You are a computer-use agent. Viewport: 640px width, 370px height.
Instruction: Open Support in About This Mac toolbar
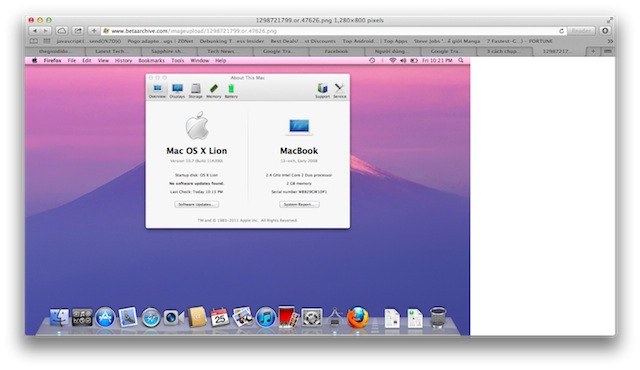point(322,91)
